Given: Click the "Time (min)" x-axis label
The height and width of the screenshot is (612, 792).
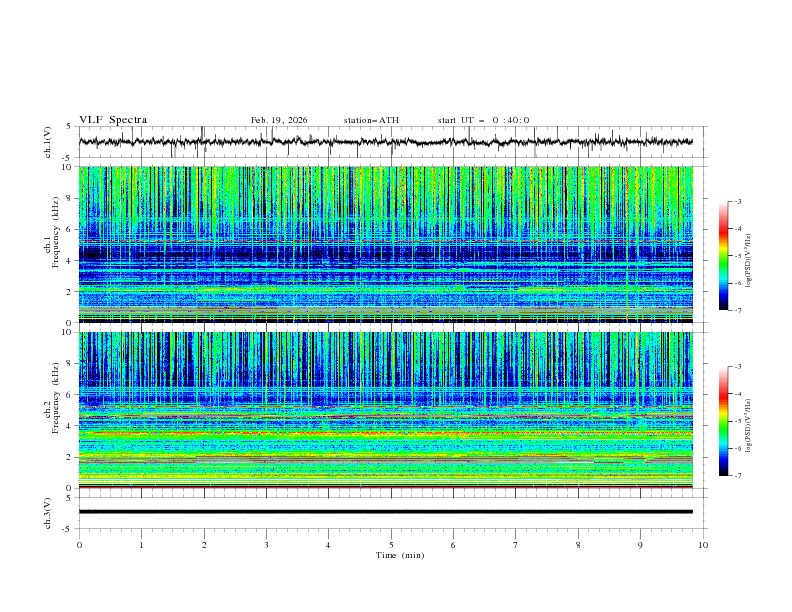Looking at the screenshot, I should (x=400, y=555).
